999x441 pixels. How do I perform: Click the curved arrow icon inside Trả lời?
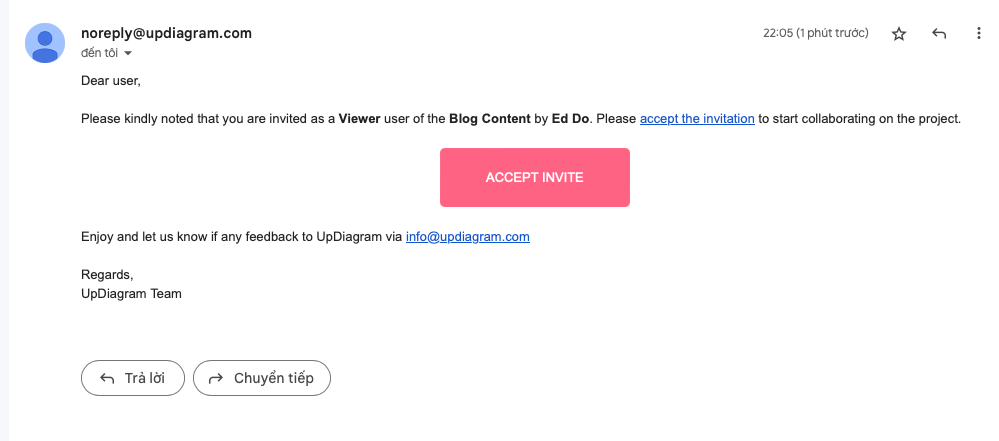(107, 379)
